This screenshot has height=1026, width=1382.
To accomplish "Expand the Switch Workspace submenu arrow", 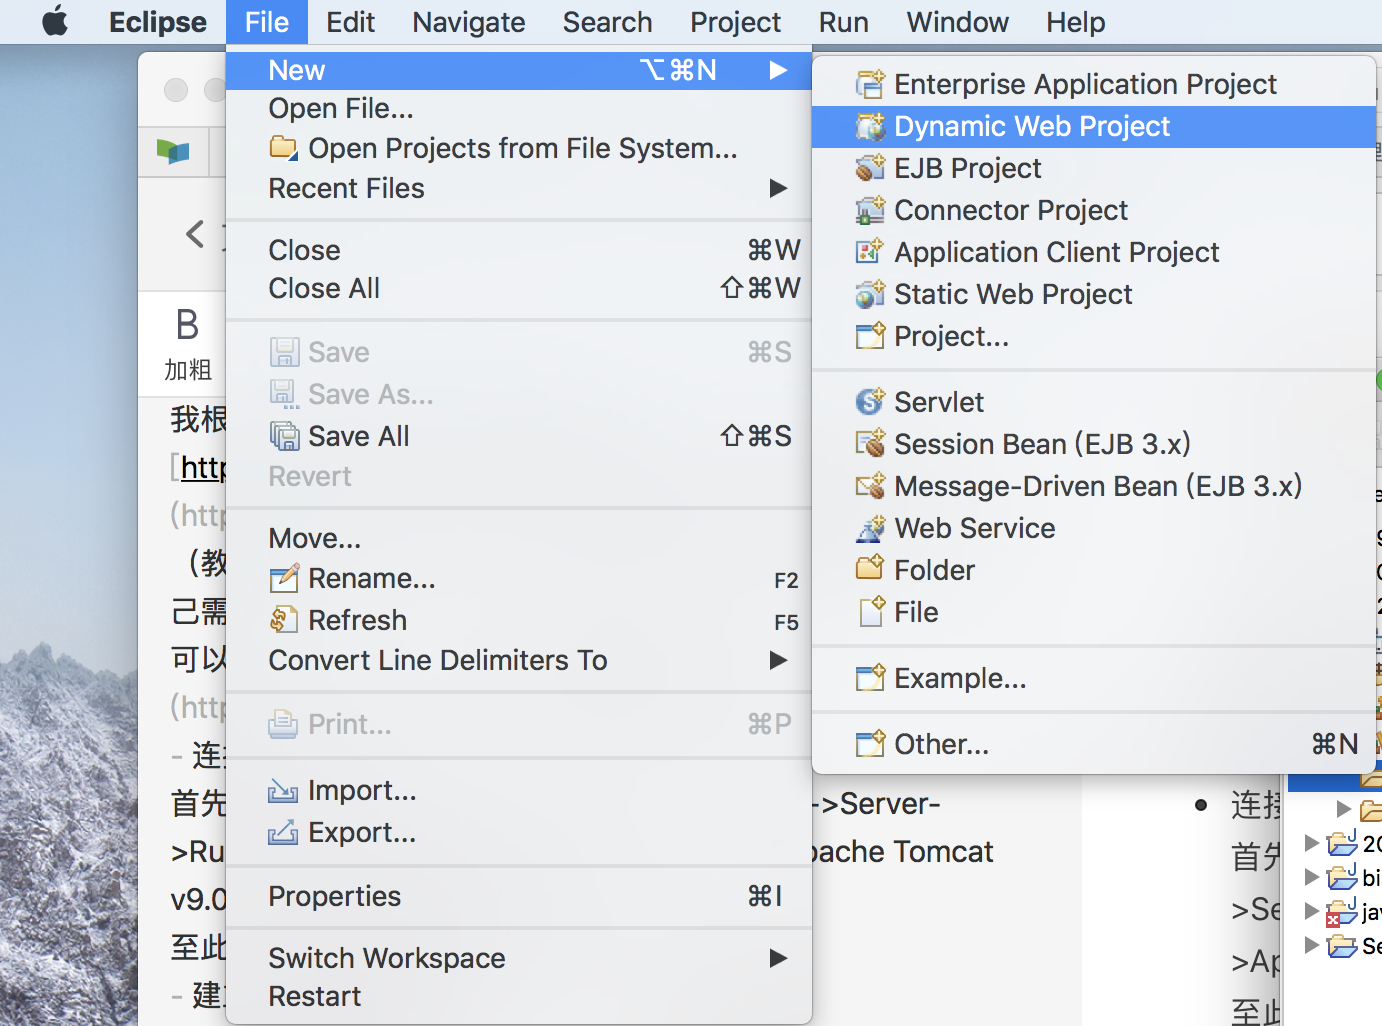I will click(778, 958).
